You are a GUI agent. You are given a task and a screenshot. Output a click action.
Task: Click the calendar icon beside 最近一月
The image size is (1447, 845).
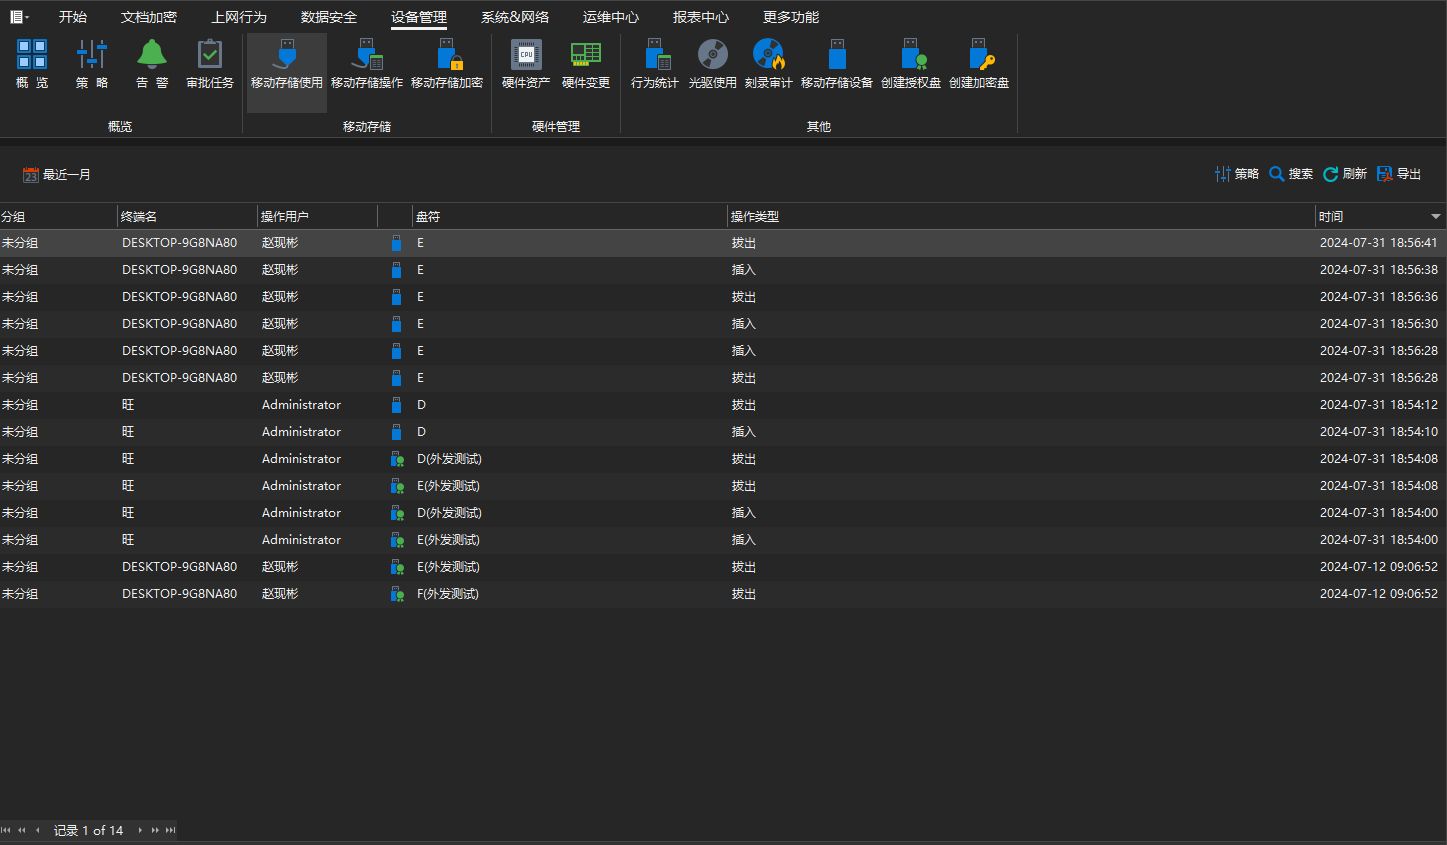pos(31,175)
